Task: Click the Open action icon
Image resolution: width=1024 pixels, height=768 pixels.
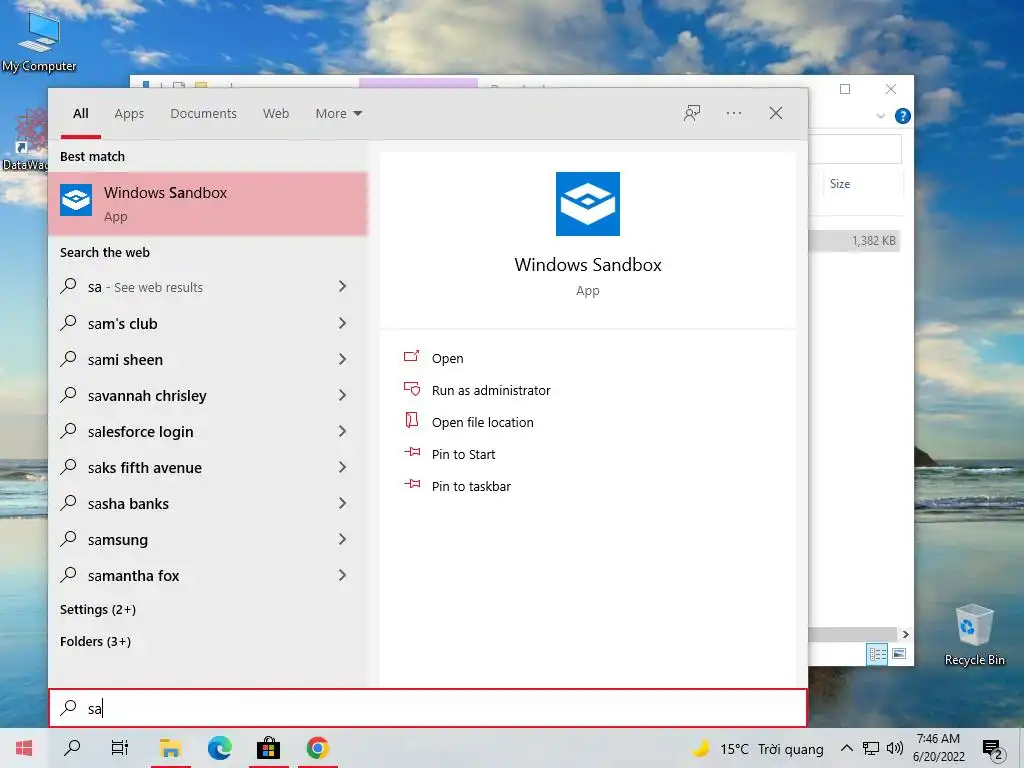Action: [411, 357]
